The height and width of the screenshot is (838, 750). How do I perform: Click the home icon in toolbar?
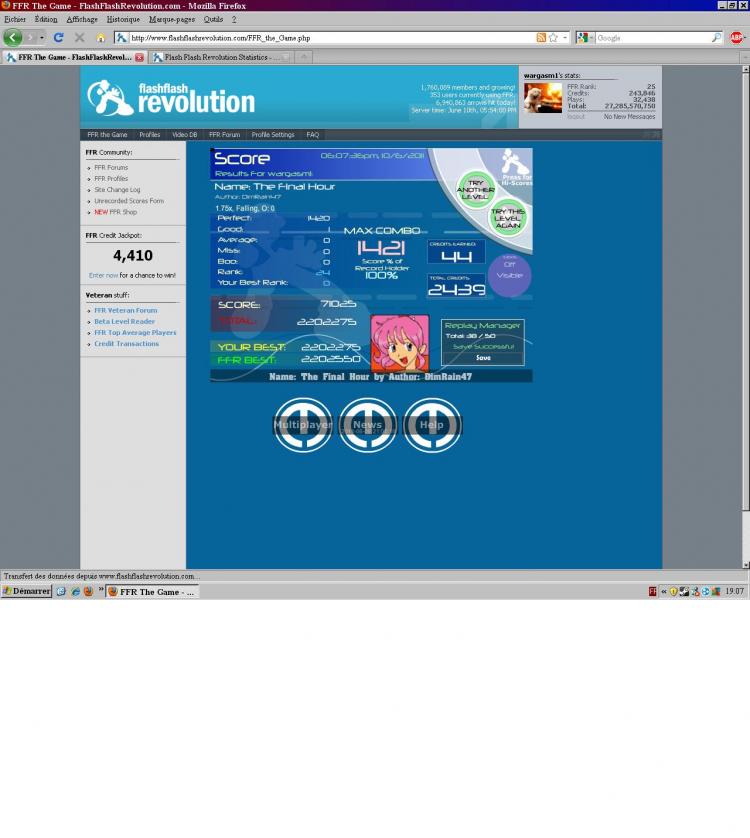(100, 38)
